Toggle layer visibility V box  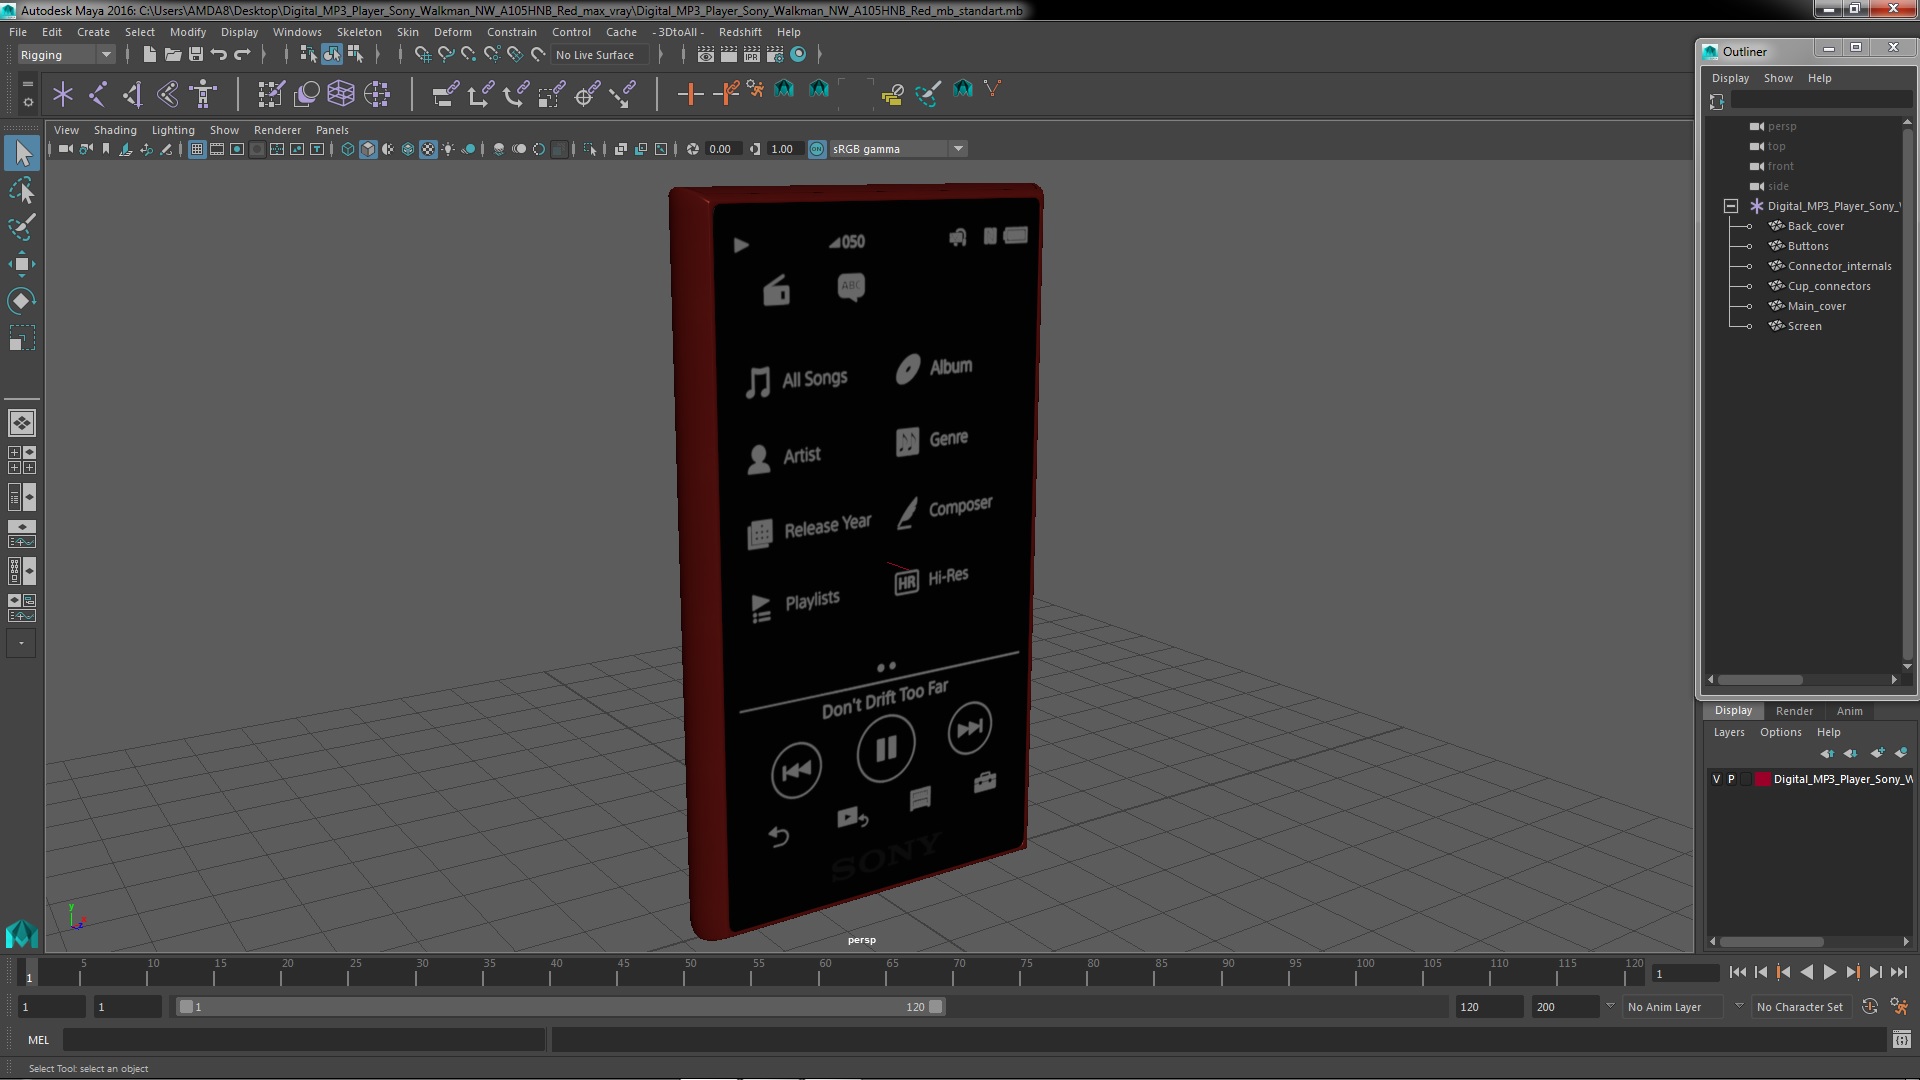[x=1717, y=779]
